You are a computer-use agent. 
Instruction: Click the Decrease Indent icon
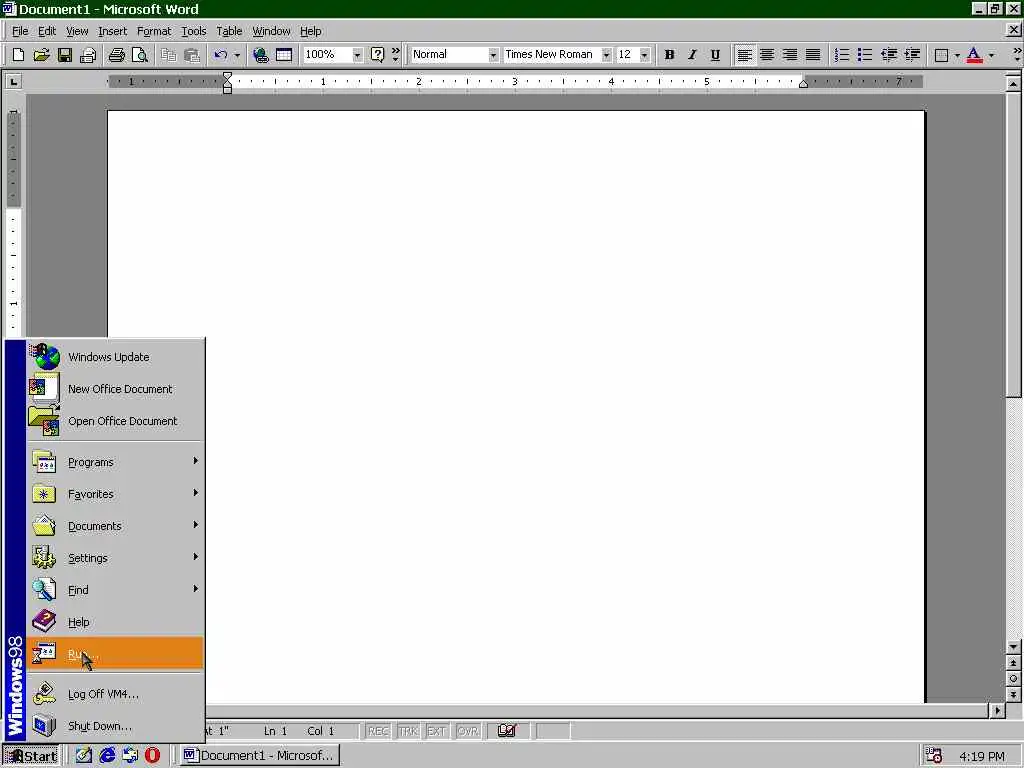tap(889, 55)
